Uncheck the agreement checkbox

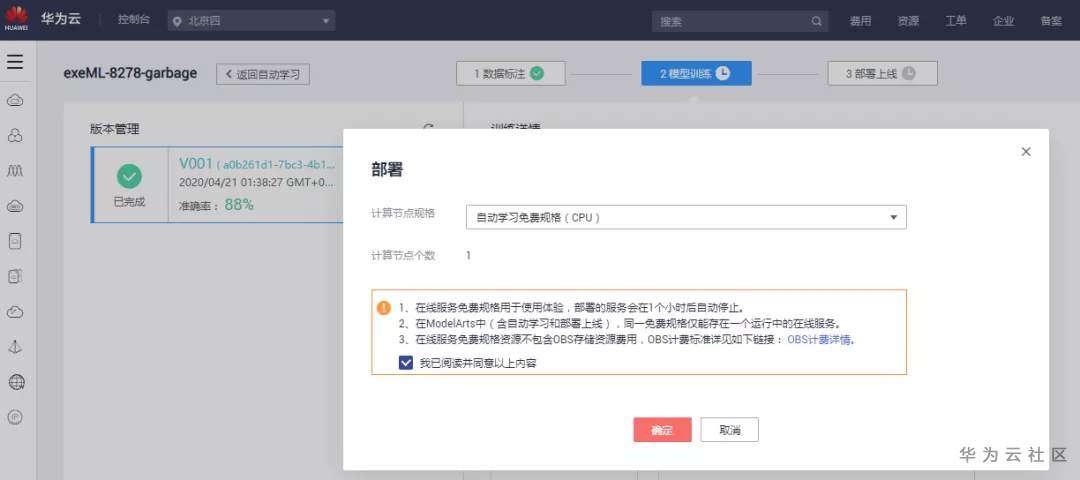point(406,362)
